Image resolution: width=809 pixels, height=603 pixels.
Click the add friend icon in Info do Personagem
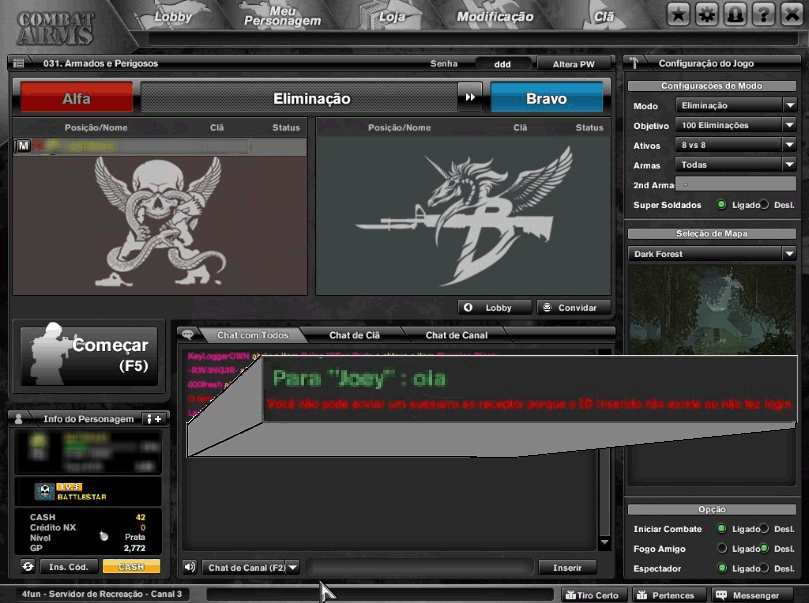pos(154,419)
